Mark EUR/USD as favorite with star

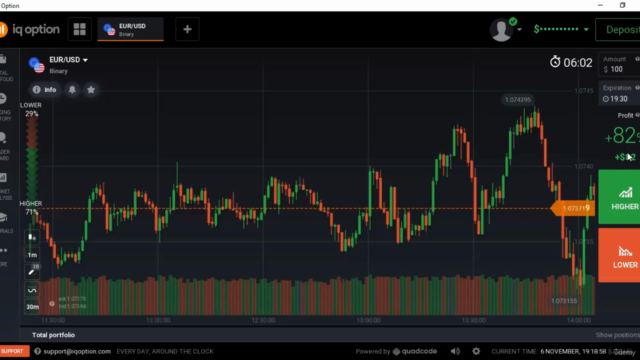[91, 90]
